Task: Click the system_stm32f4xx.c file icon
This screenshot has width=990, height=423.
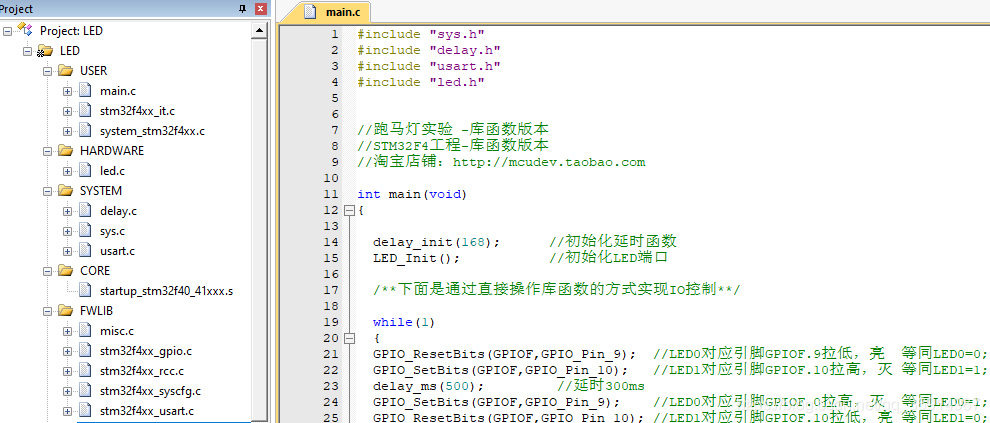Action: (x=85, y=131)
